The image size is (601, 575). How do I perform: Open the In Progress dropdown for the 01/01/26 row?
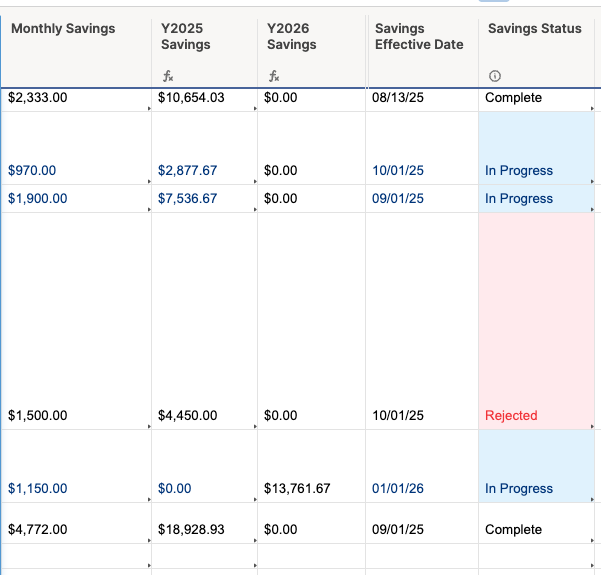pyautogui.click(x=594, y=499)
